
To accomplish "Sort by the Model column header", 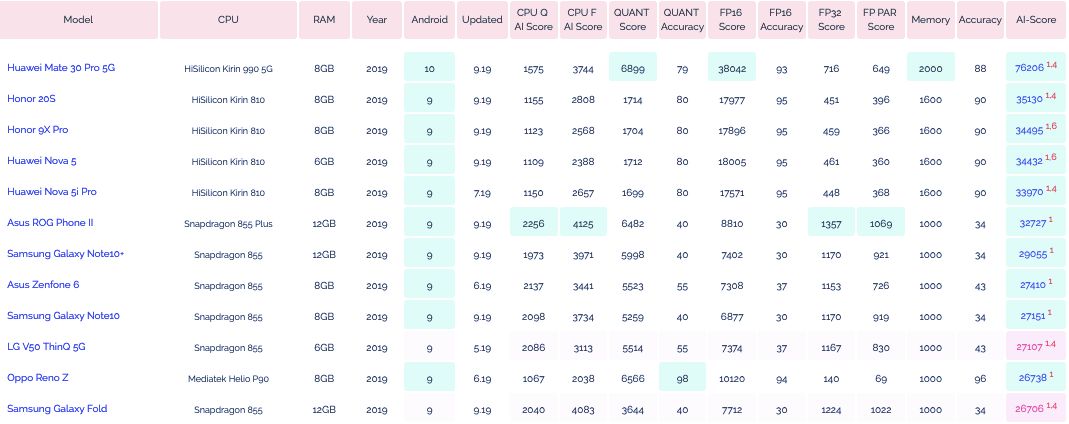I will [x=79, y=20].
